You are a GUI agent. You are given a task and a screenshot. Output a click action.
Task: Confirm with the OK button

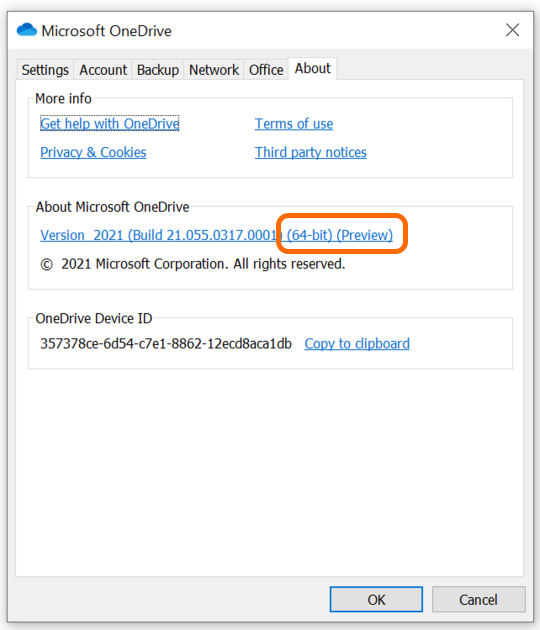tap(376, 599)
